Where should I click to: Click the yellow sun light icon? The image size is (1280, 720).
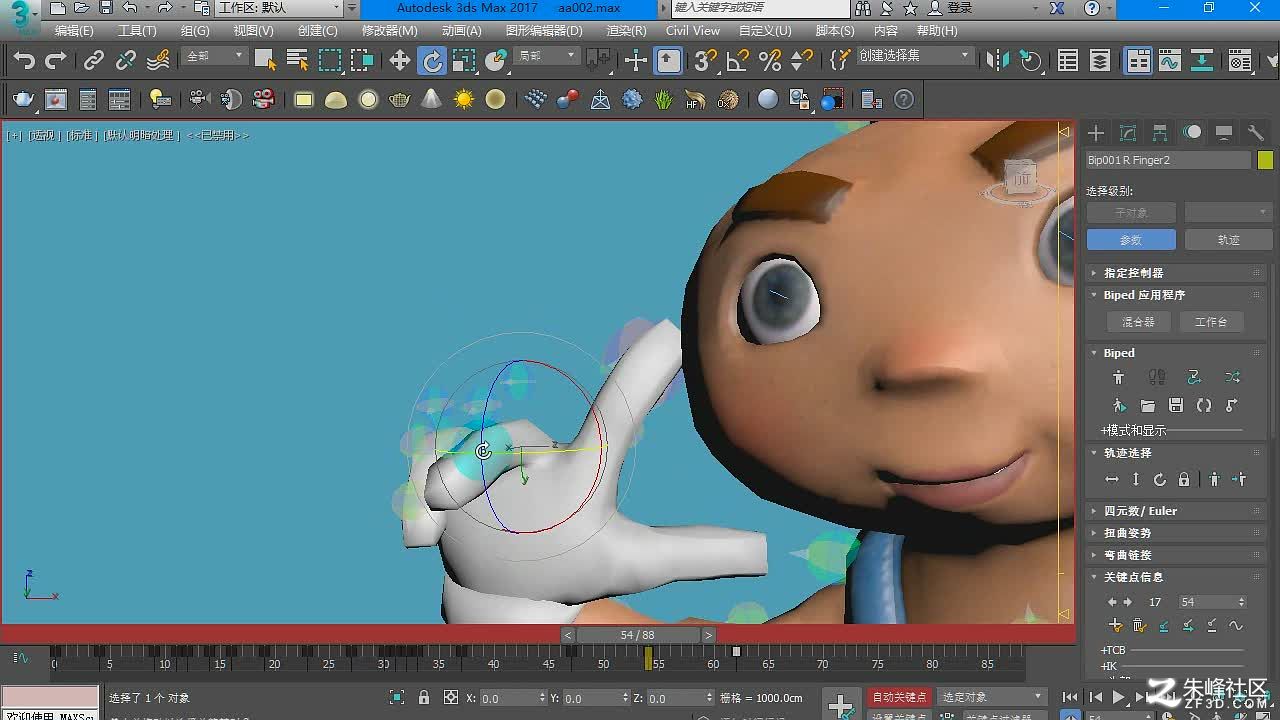coord(464,100)
